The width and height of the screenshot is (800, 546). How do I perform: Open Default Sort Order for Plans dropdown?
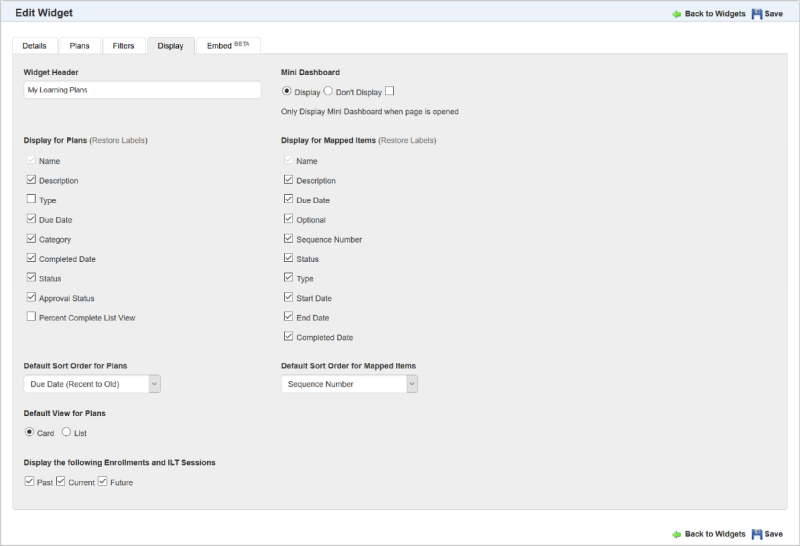click(x=92, y=384)
